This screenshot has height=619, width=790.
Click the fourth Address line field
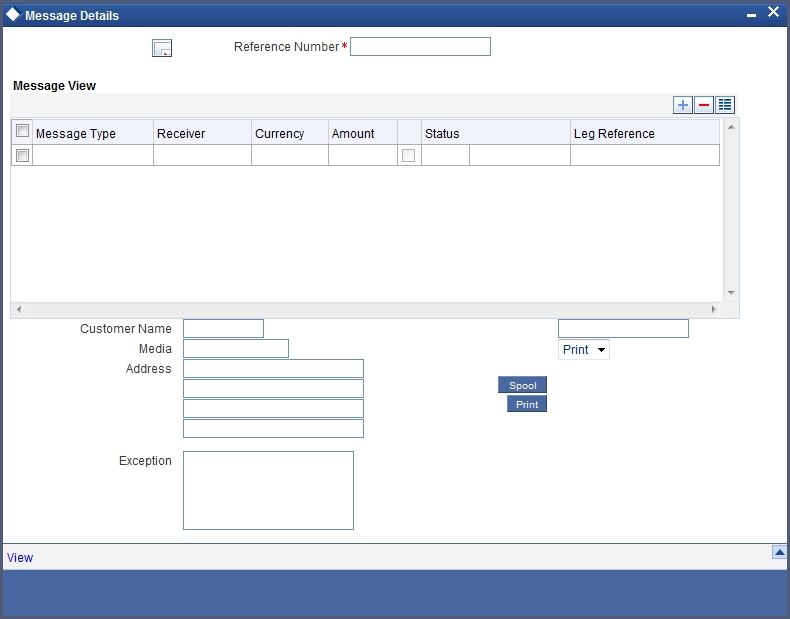273,429
